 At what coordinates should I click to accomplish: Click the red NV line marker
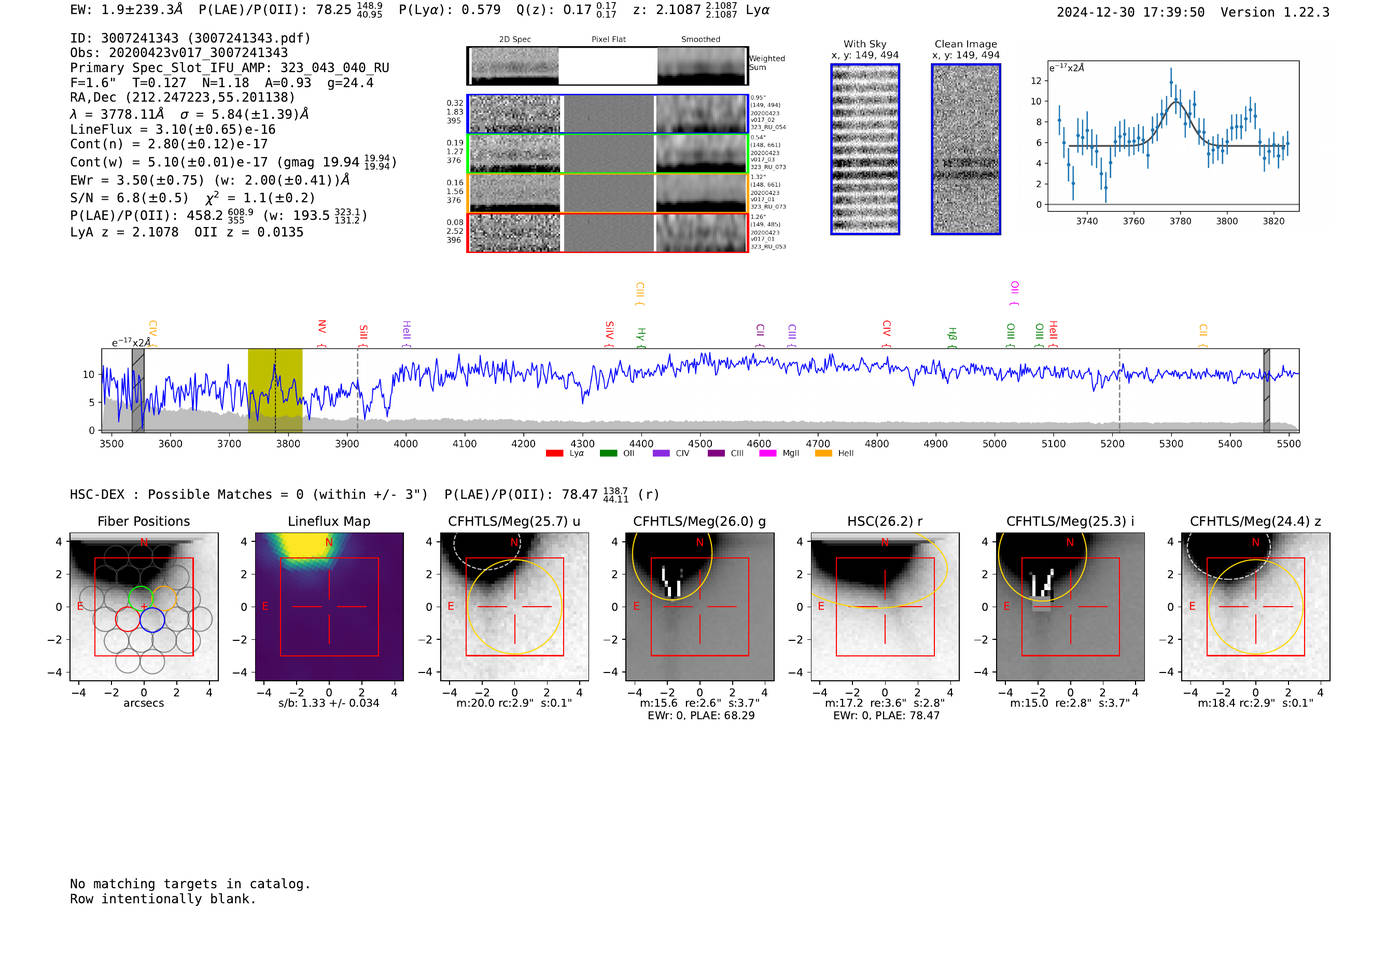tap(322, 333)
